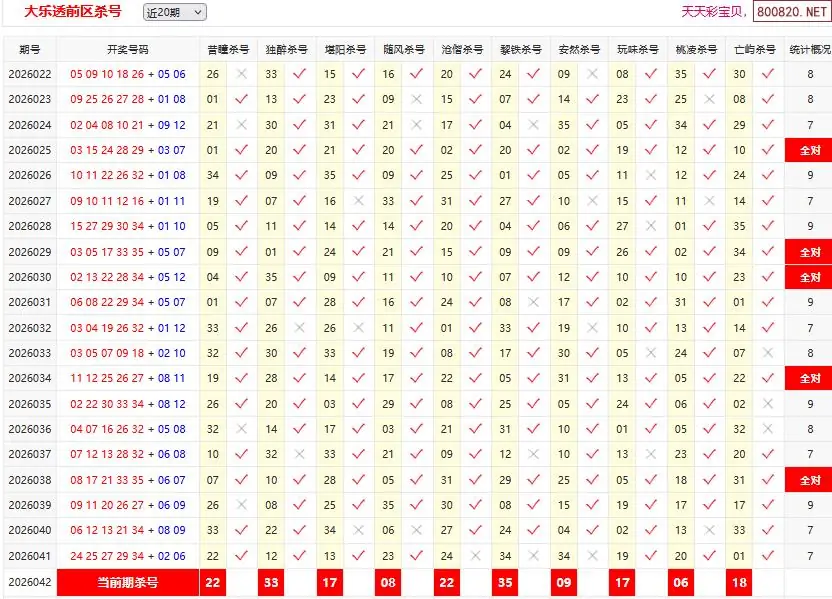The image size is (832, 599).
Task: Click the 天天彩宝贝 text link
Action: pos(714,12)
